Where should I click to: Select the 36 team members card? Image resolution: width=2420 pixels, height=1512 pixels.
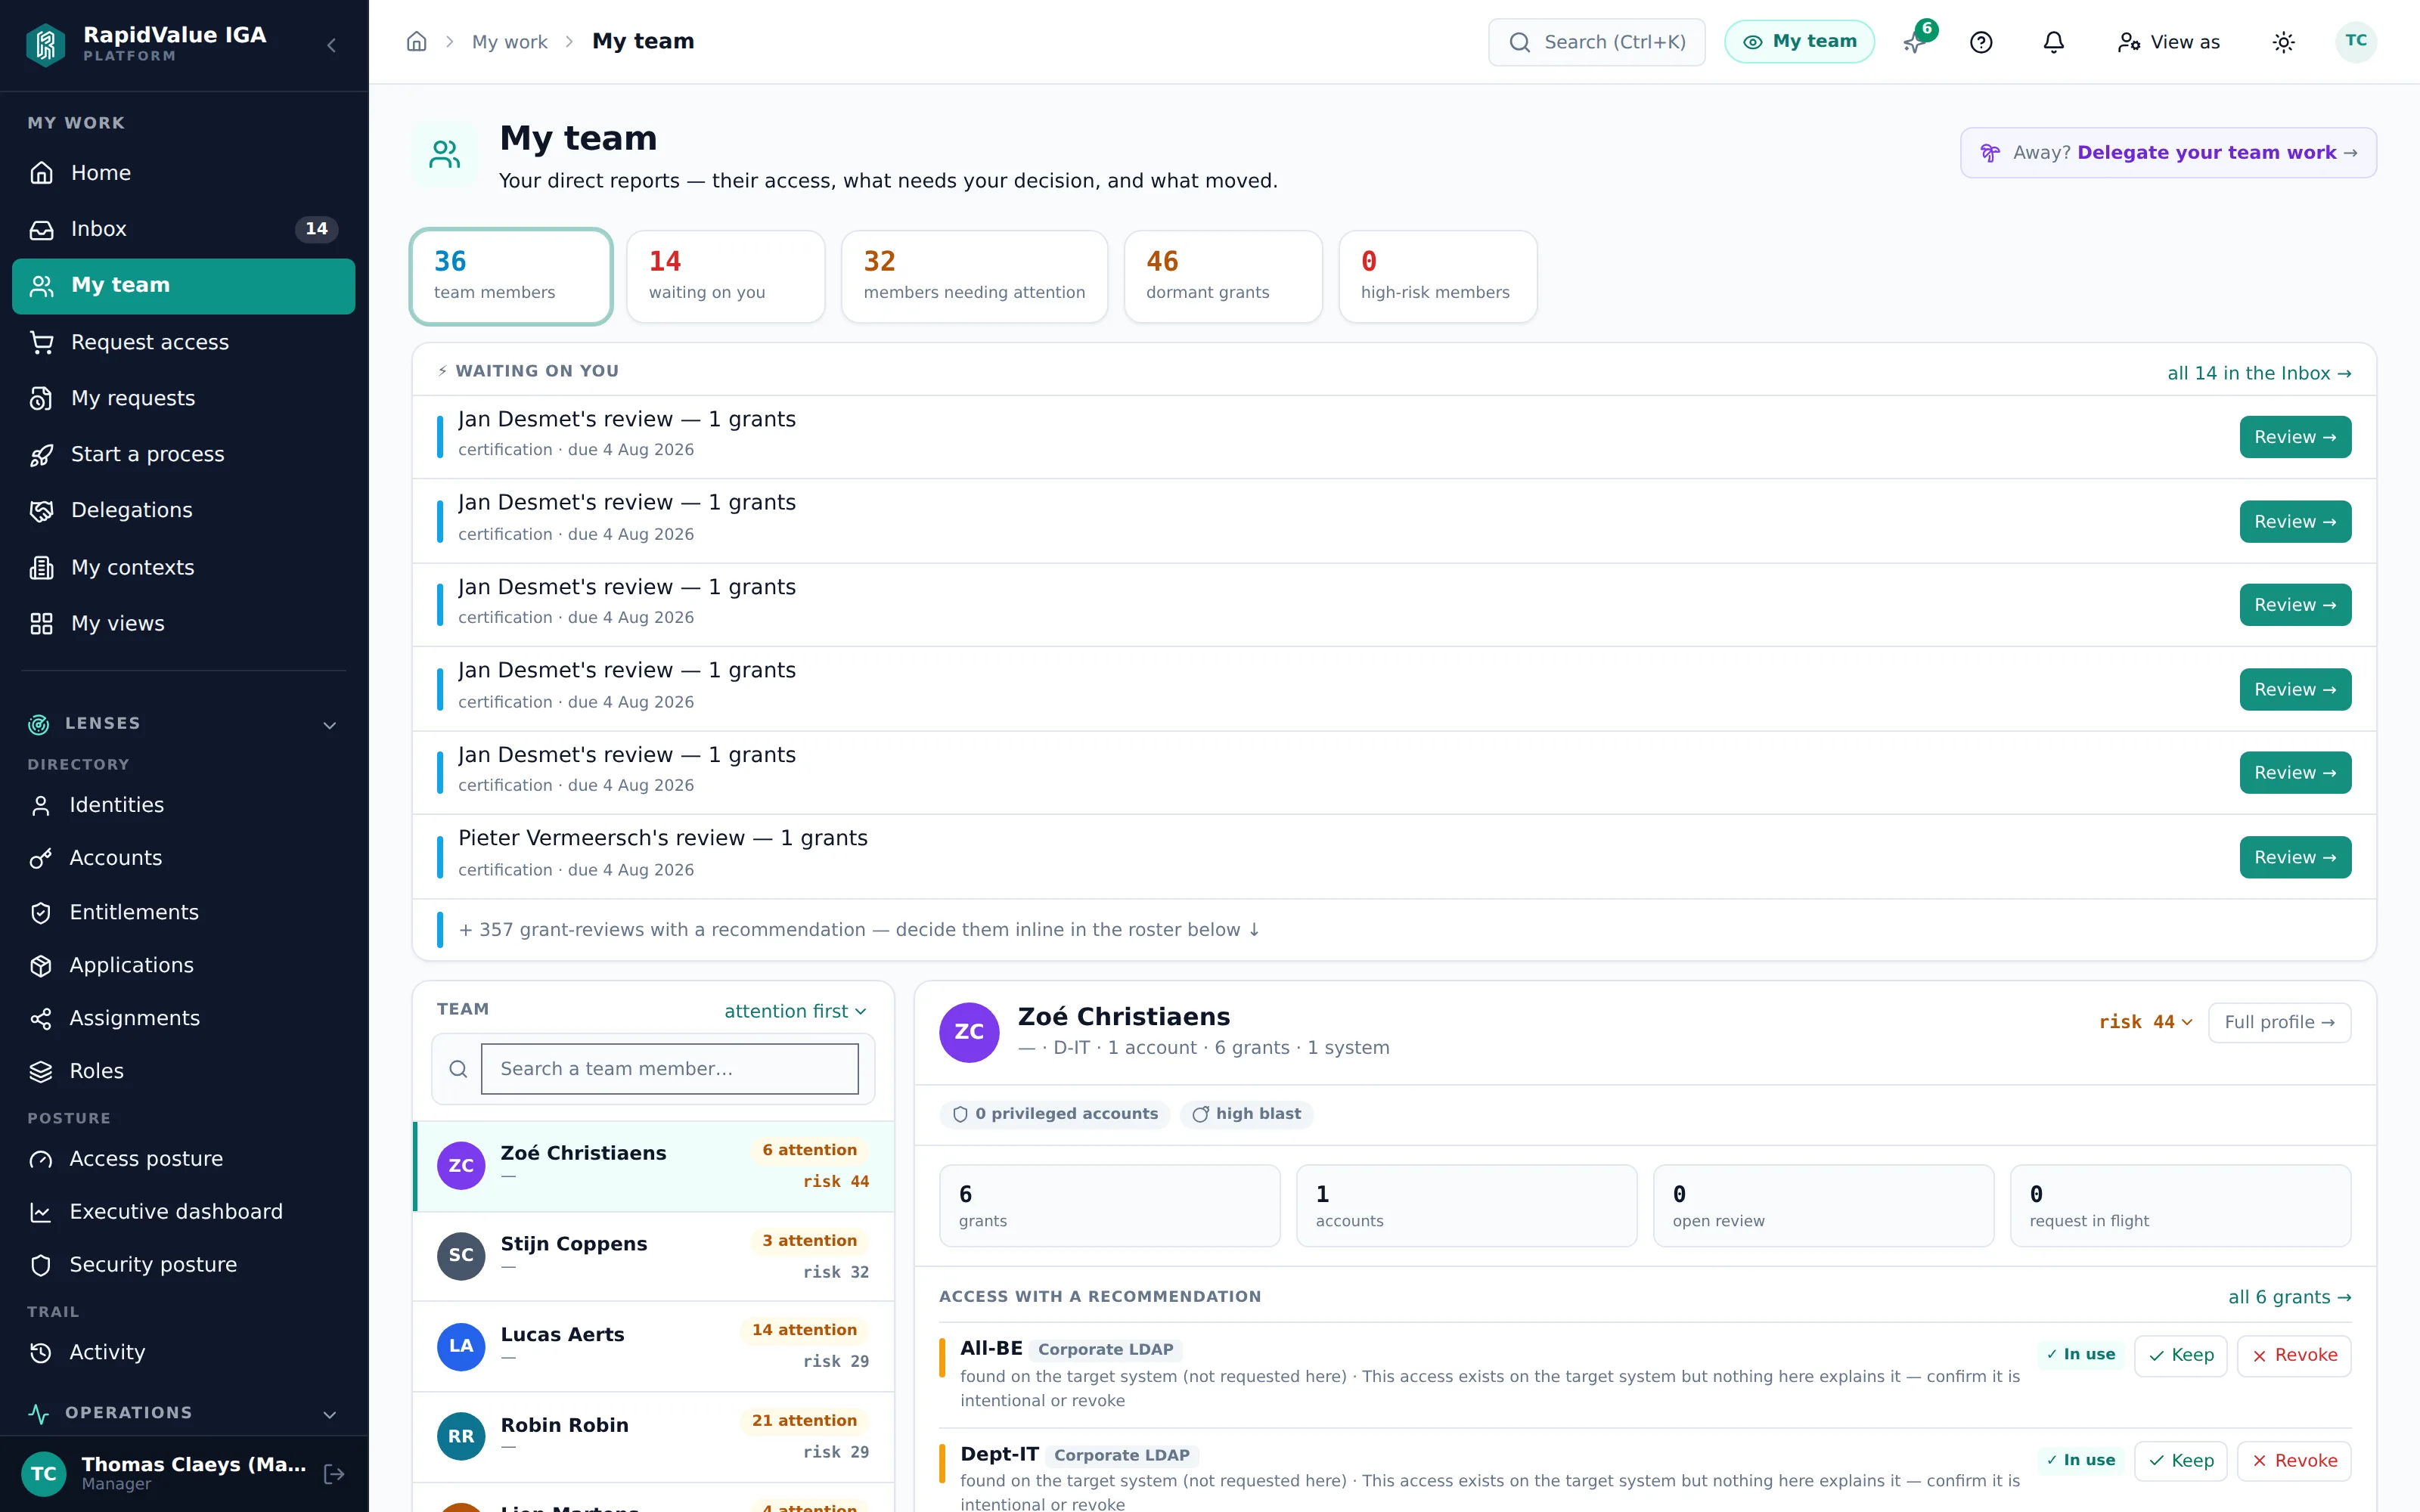click(x=511, y=277)
